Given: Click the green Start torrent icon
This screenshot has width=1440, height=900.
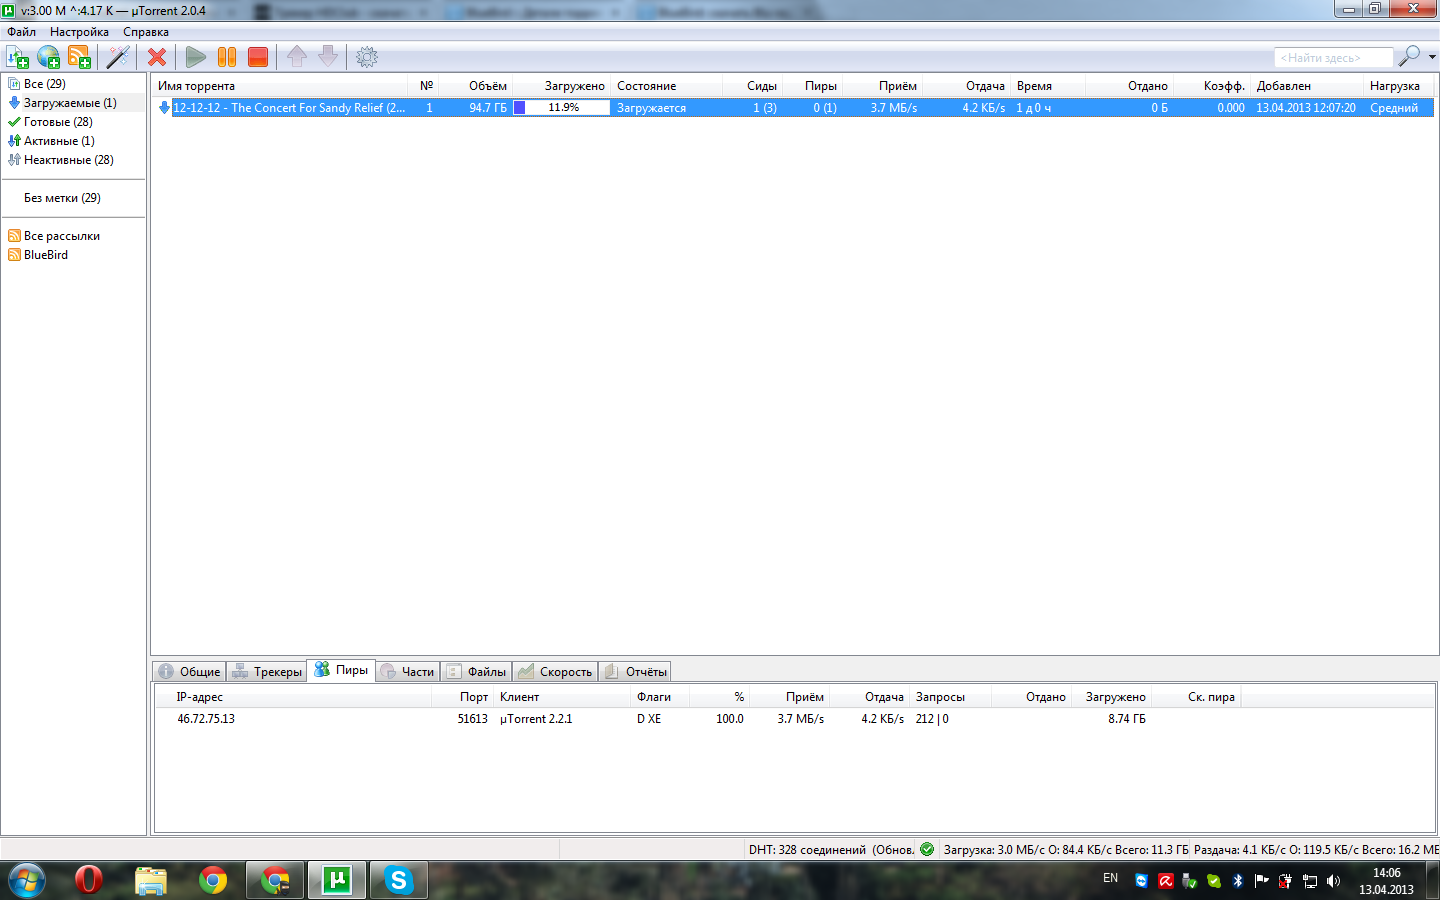Looking at the screenshot, I should pyautogui.click(x=196, y=57).
